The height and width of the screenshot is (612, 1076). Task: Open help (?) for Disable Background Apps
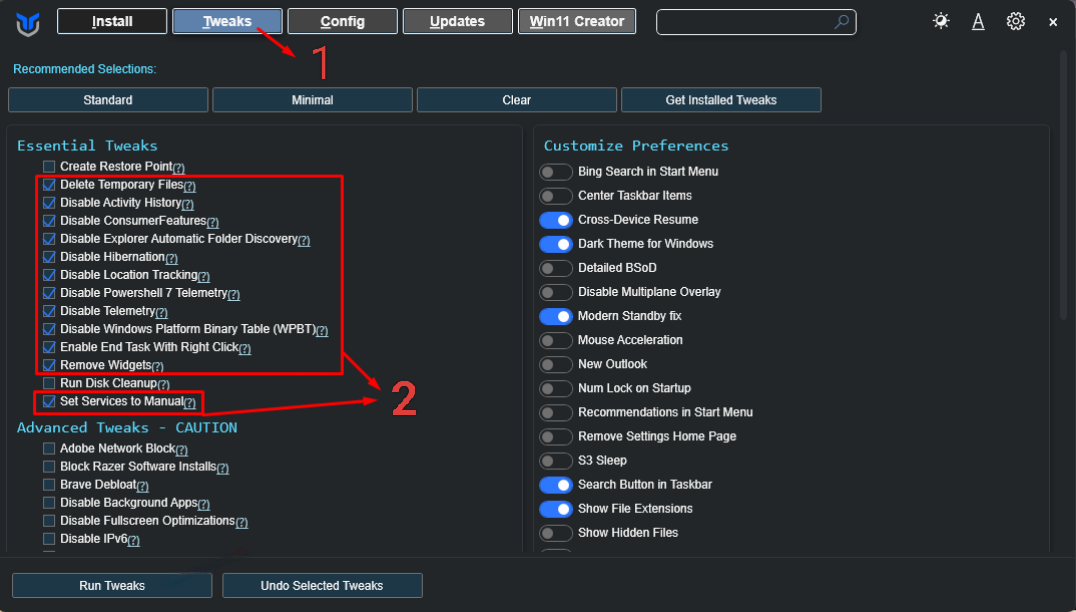pos(204,505)
